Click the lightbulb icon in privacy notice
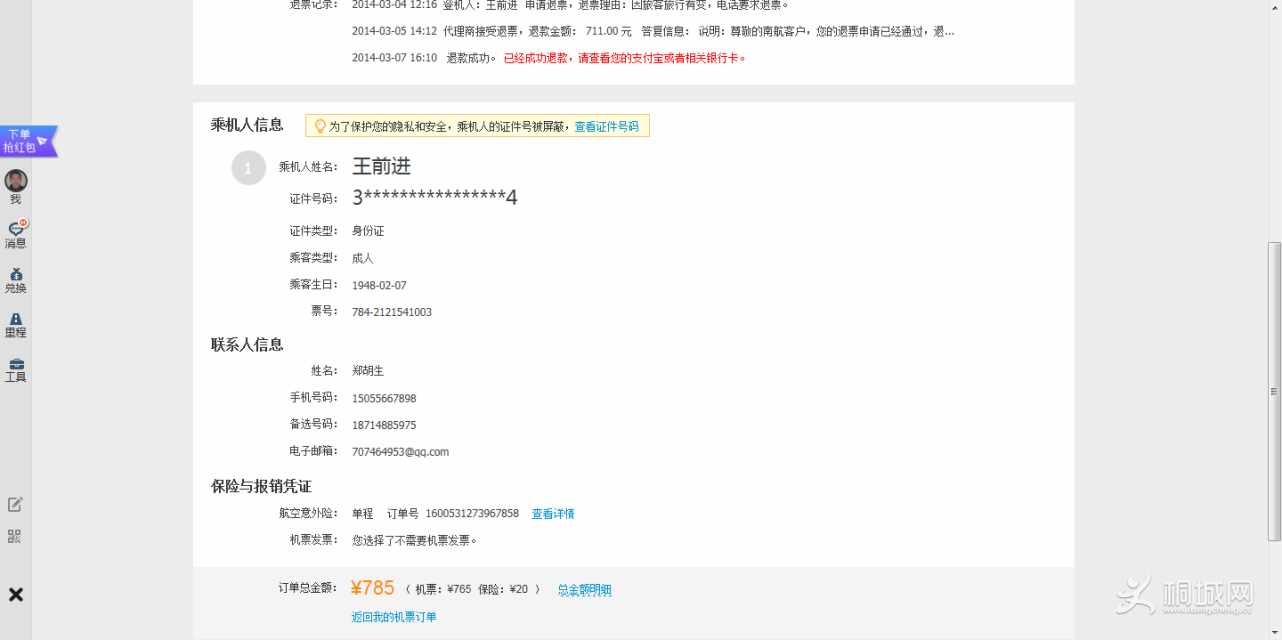The width and height of the screenshot is (1282, 640). tap(319, 125)
